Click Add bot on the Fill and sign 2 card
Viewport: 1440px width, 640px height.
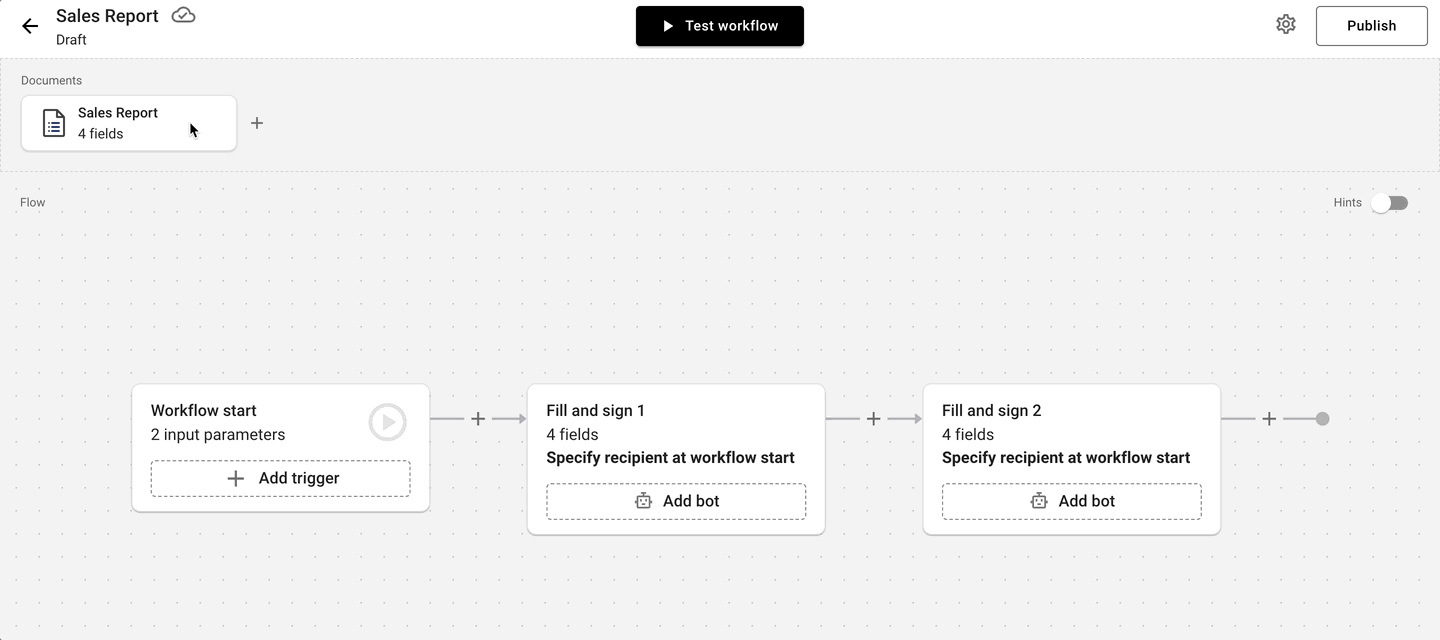pos(1071,501)
